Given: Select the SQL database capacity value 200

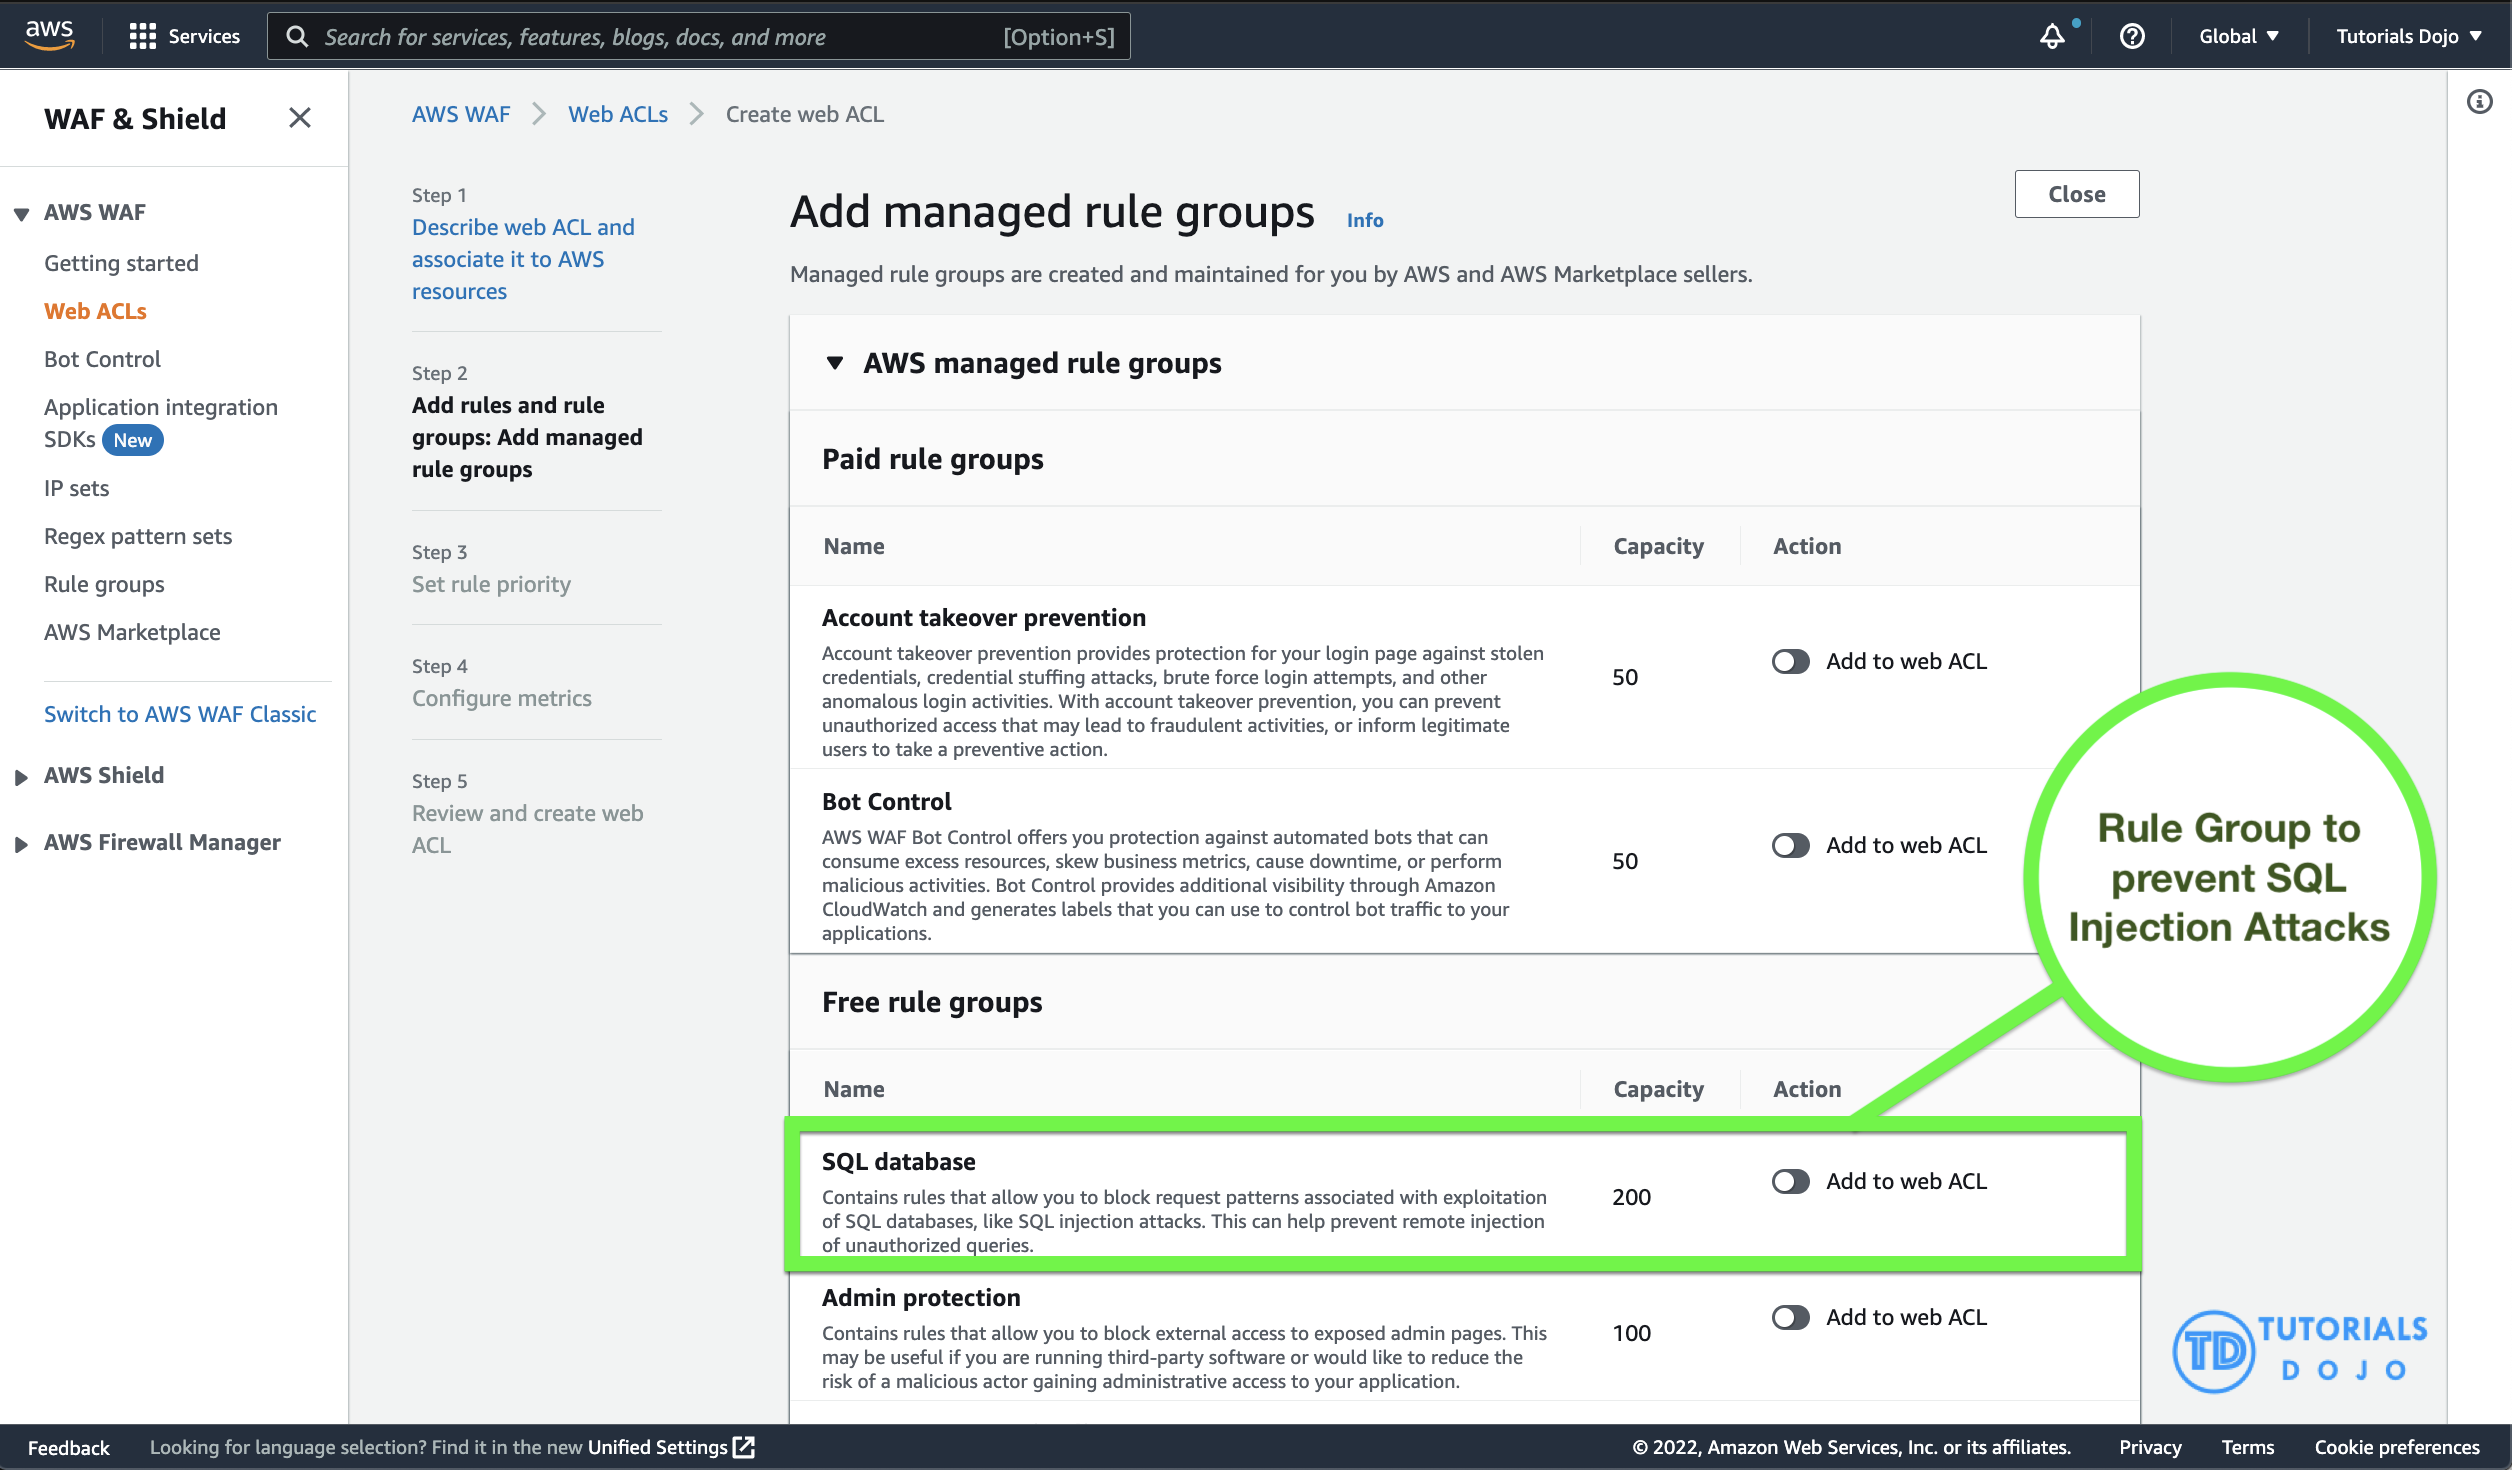Looking at the screenshot, I should 1631,1197.
